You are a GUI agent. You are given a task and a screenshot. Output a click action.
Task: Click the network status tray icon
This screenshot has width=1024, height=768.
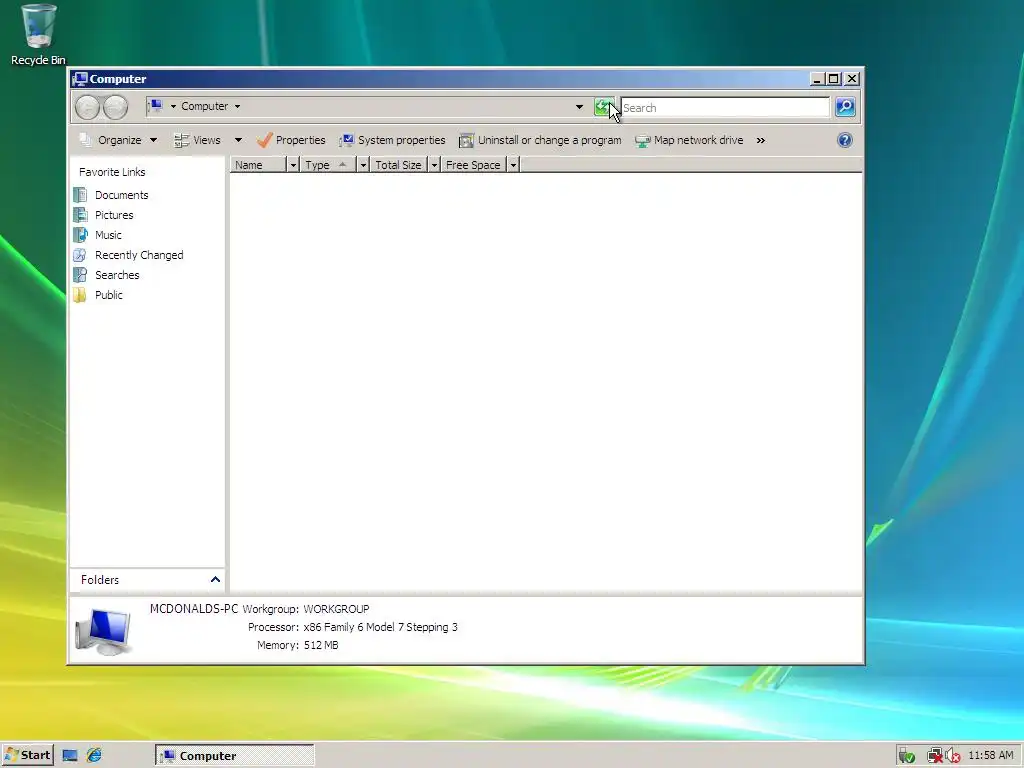tap(935, 756)
